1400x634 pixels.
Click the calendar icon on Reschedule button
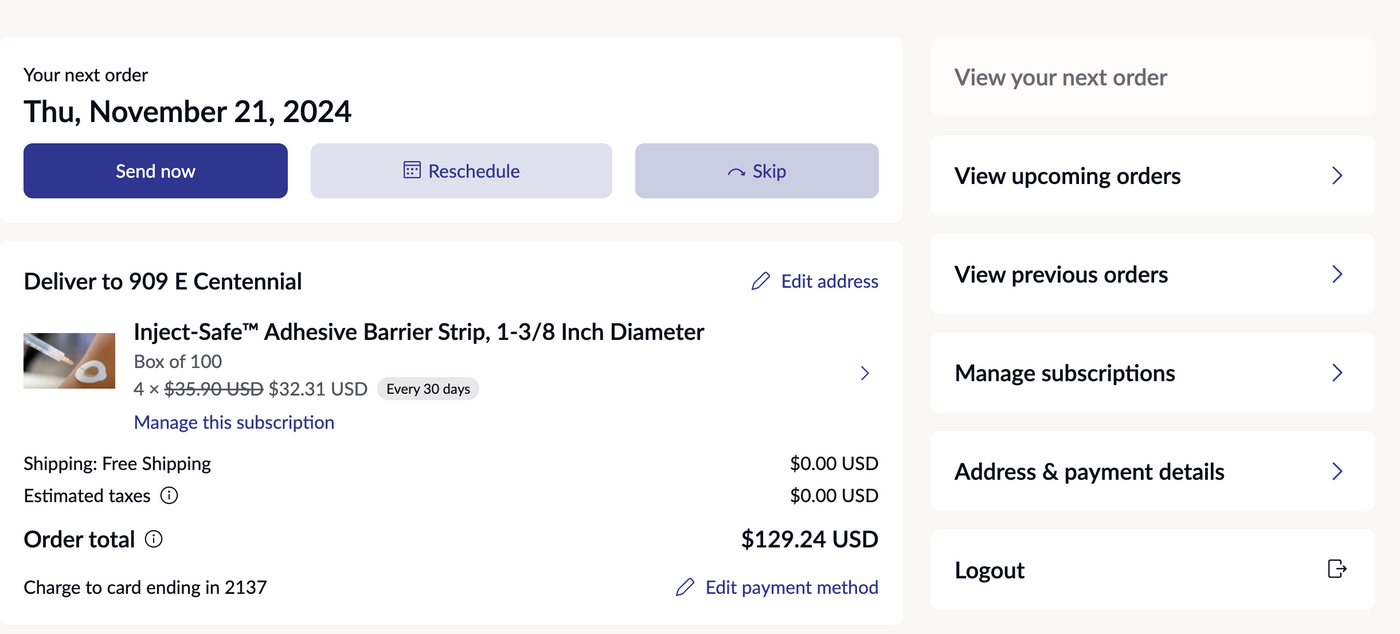pyautogui.click(x=412, y=171)
